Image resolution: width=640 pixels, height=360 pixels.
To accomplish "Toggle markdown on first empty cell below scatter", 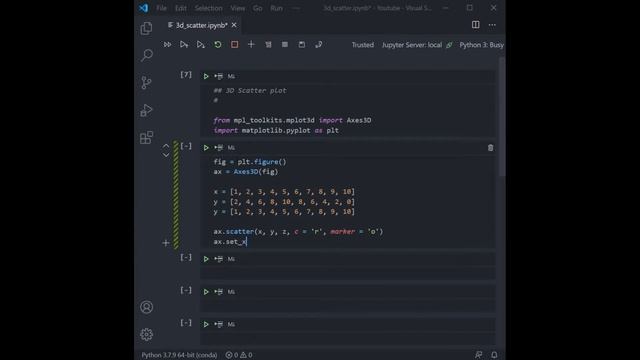I will (x=231, y=259).
